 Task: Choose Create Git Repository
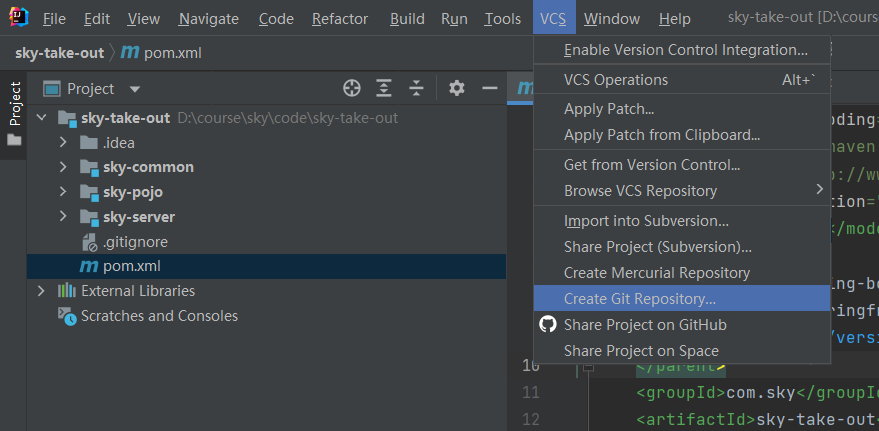[x=682, y=298]
